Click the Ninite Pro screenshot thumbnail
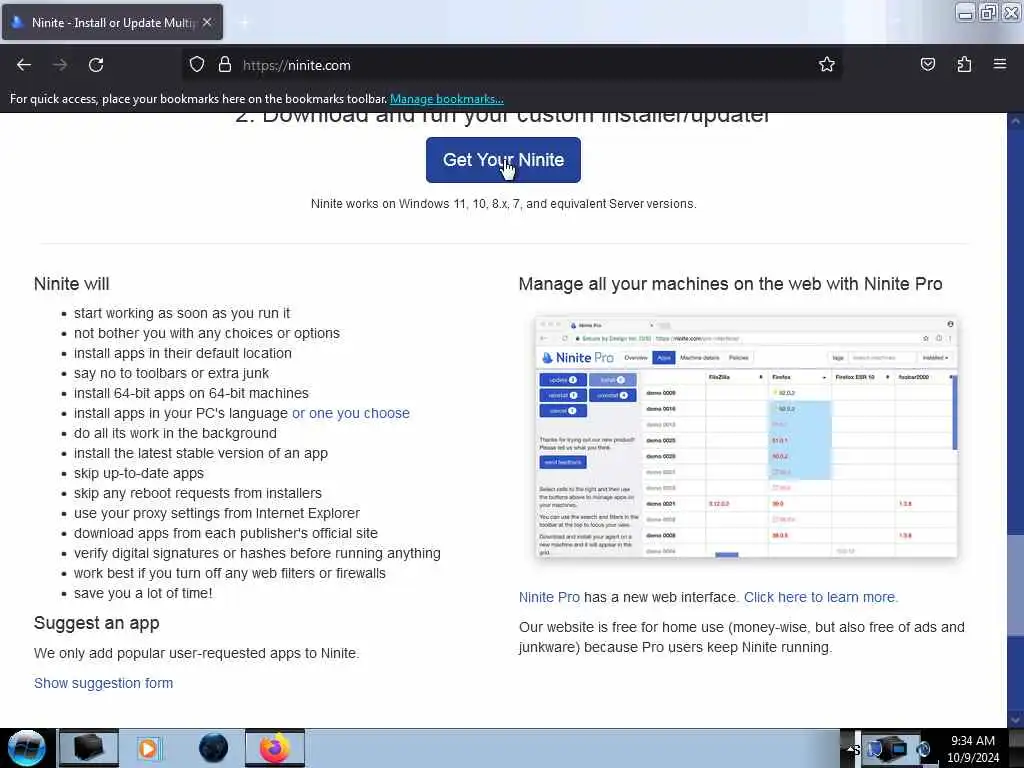Image resolution: width=1024 pixels, height=768 pixels. (746, 436)
